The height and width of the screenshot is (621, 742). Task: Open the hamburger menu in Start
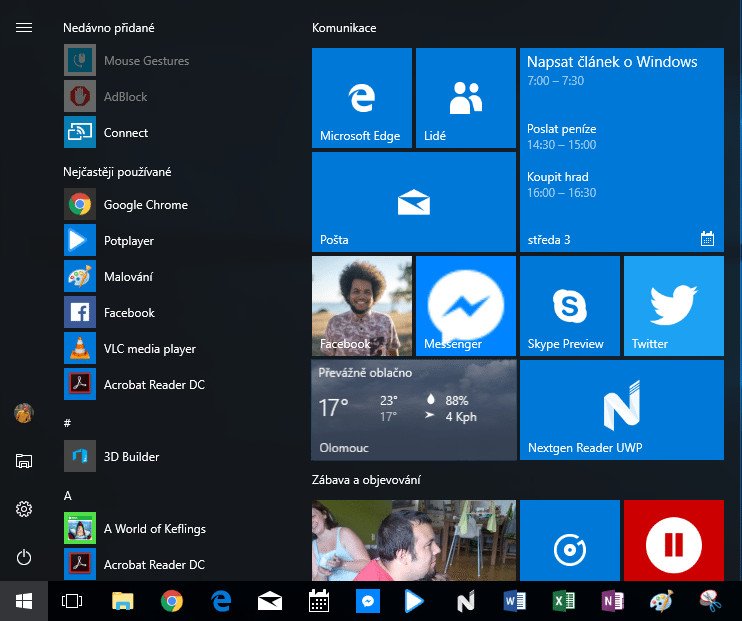point(24,27)
